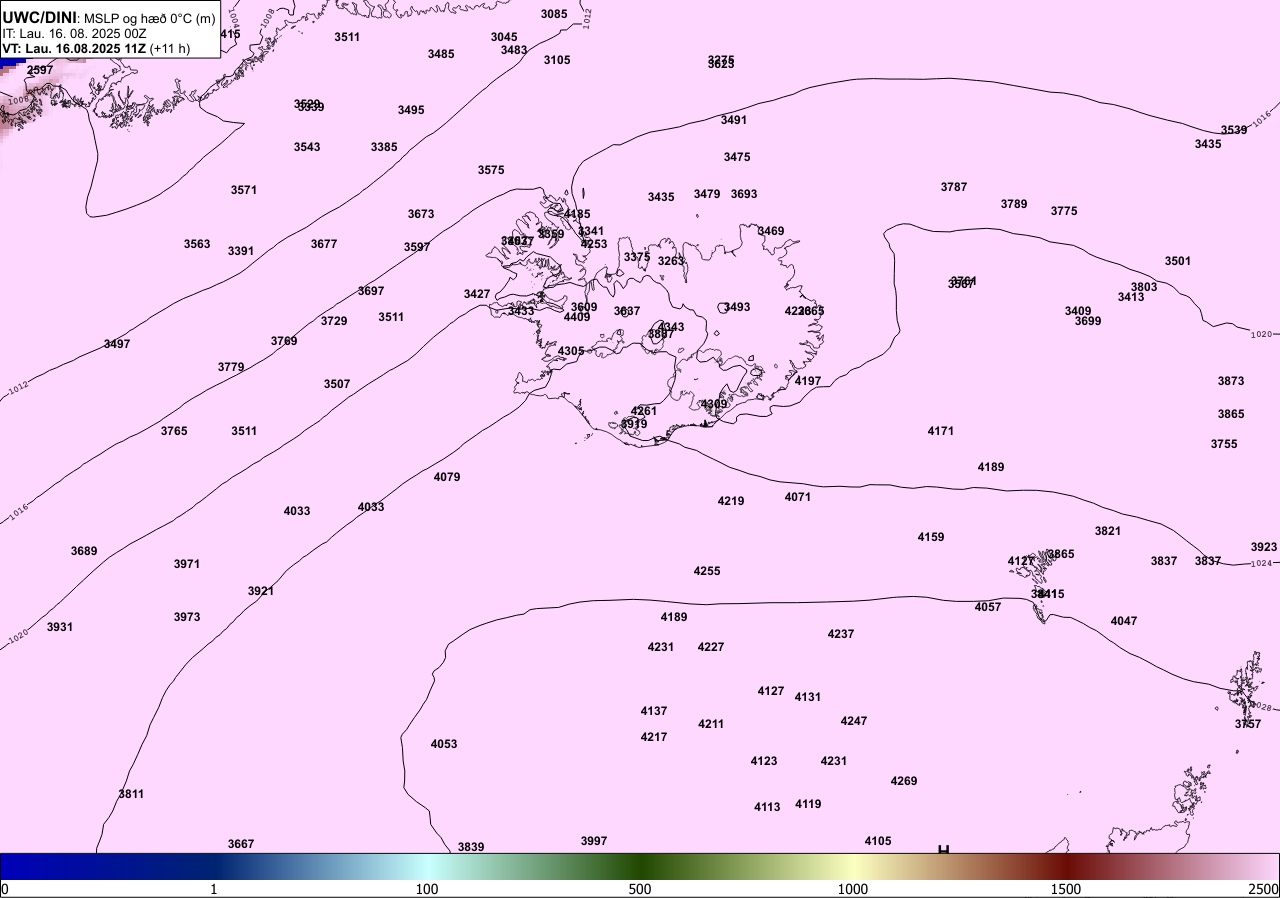1280x898 pixels.
Task: Click the height value 3921
Action: [261, 591]
